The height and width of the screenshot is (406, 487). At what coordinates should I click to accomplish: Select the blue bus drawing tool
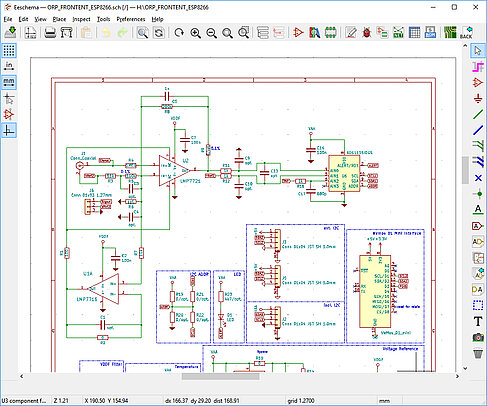coord(478,130)
